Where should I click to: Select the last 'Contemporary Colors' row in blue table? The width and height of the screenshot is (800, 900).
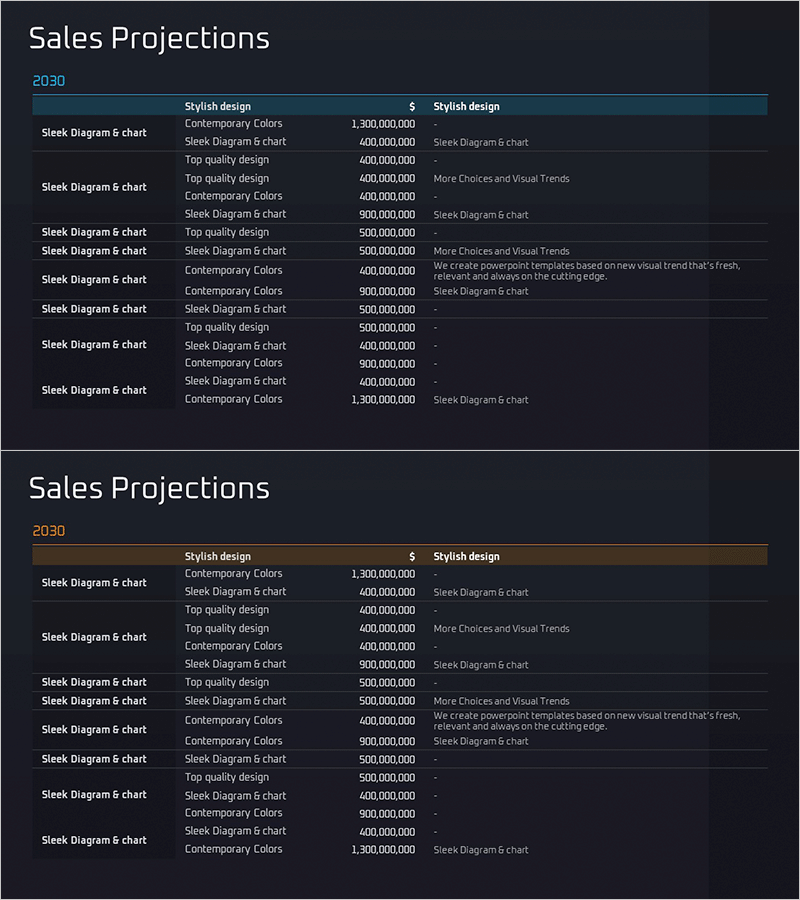coord(233,399)
